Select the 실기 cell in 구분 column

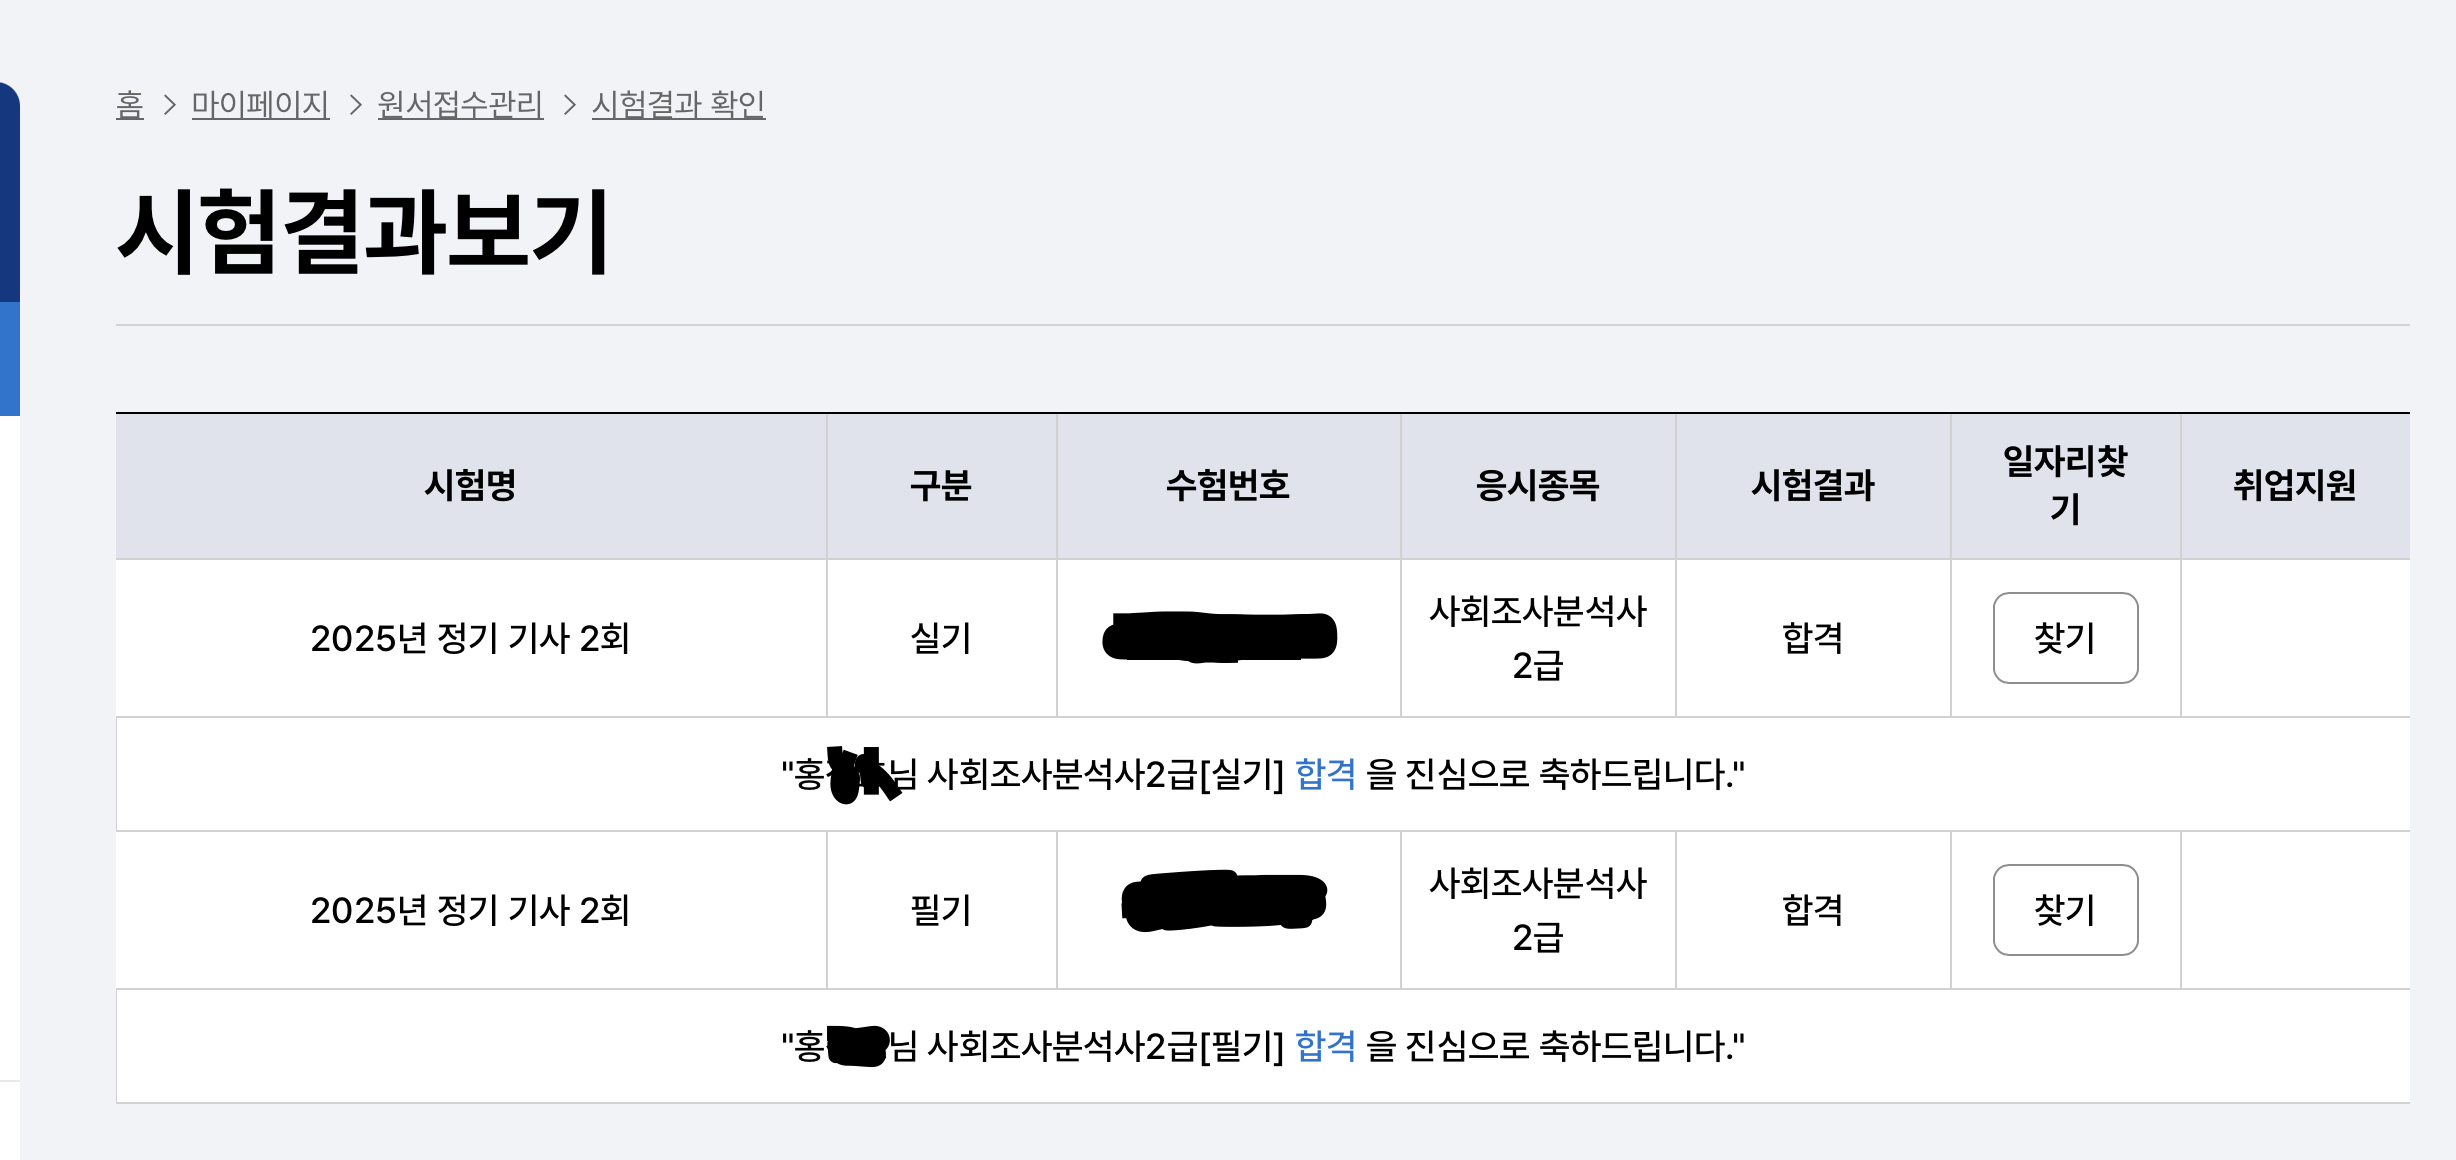point(940,638)
